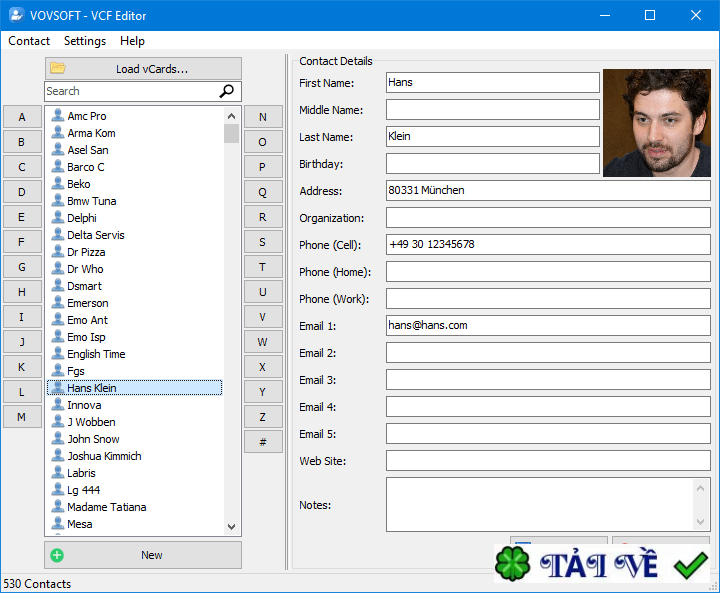Image resolution: width=720 pixels, height=593 pixels.
Task: Open the Help menu
Action: [132, 41]
